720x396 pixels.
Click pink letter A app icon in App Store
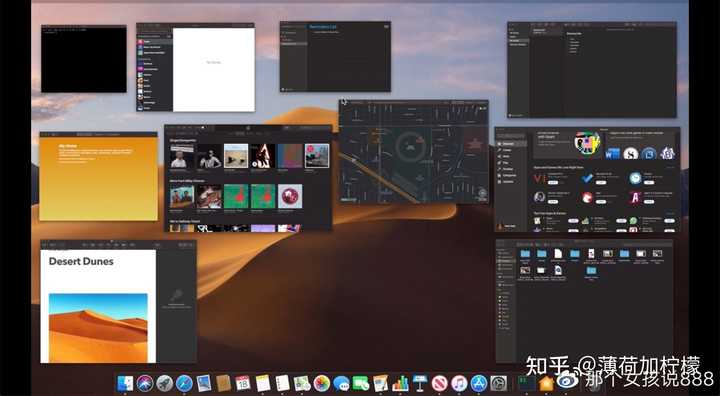pos(636,198)
